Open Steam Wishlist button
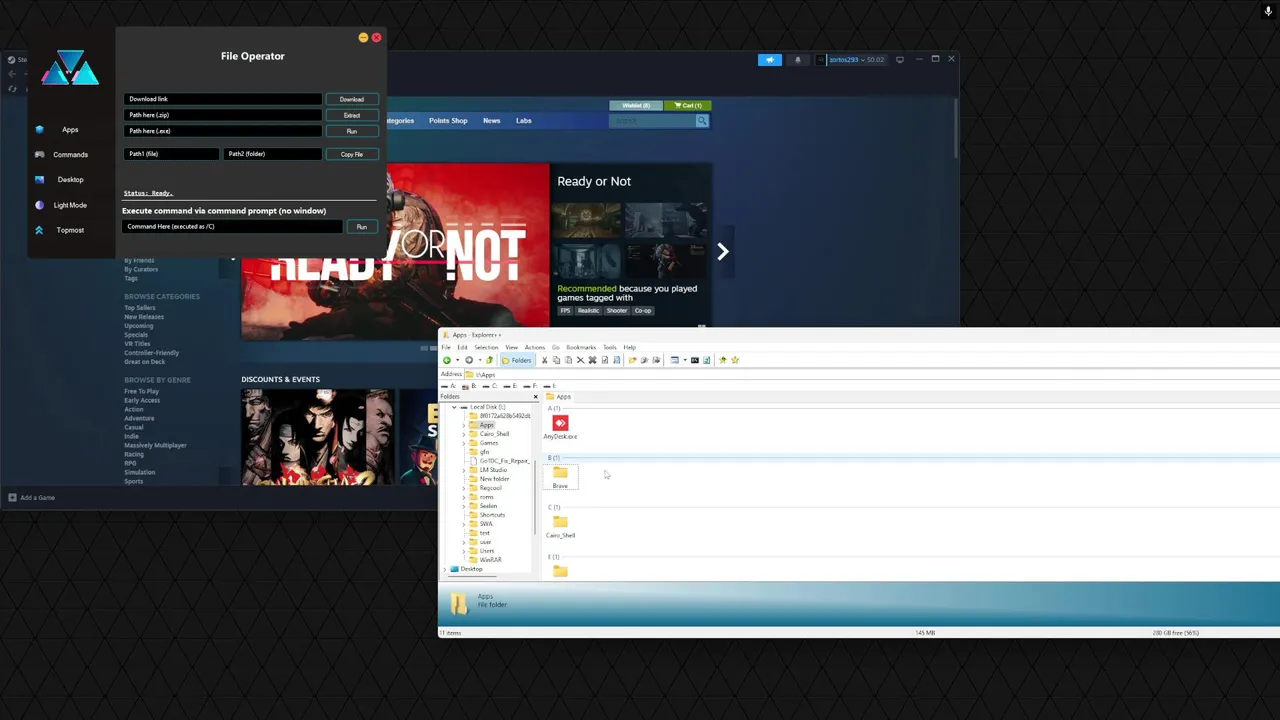Screen dimensions: 1280x720 (635, 105)
